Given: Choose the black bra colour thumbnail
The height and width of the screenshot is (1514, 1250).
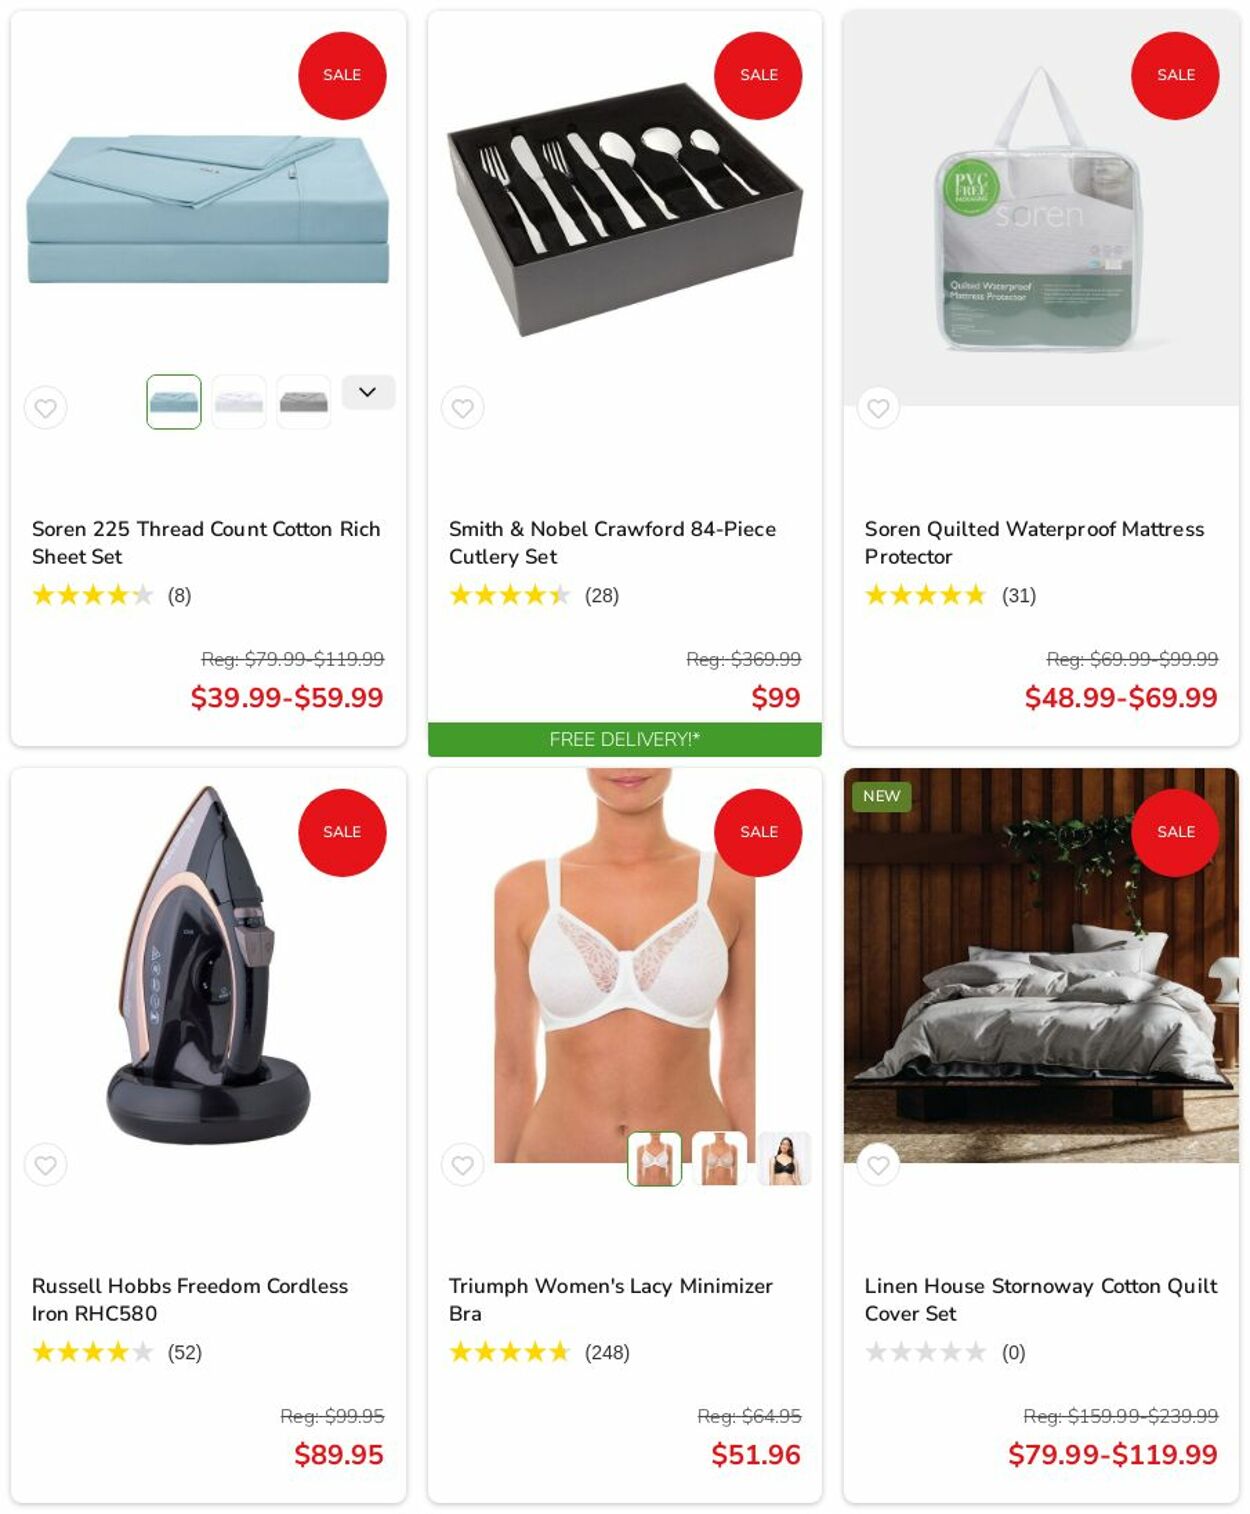Looking at the screenshot, I should click(x=784, y=1159).
